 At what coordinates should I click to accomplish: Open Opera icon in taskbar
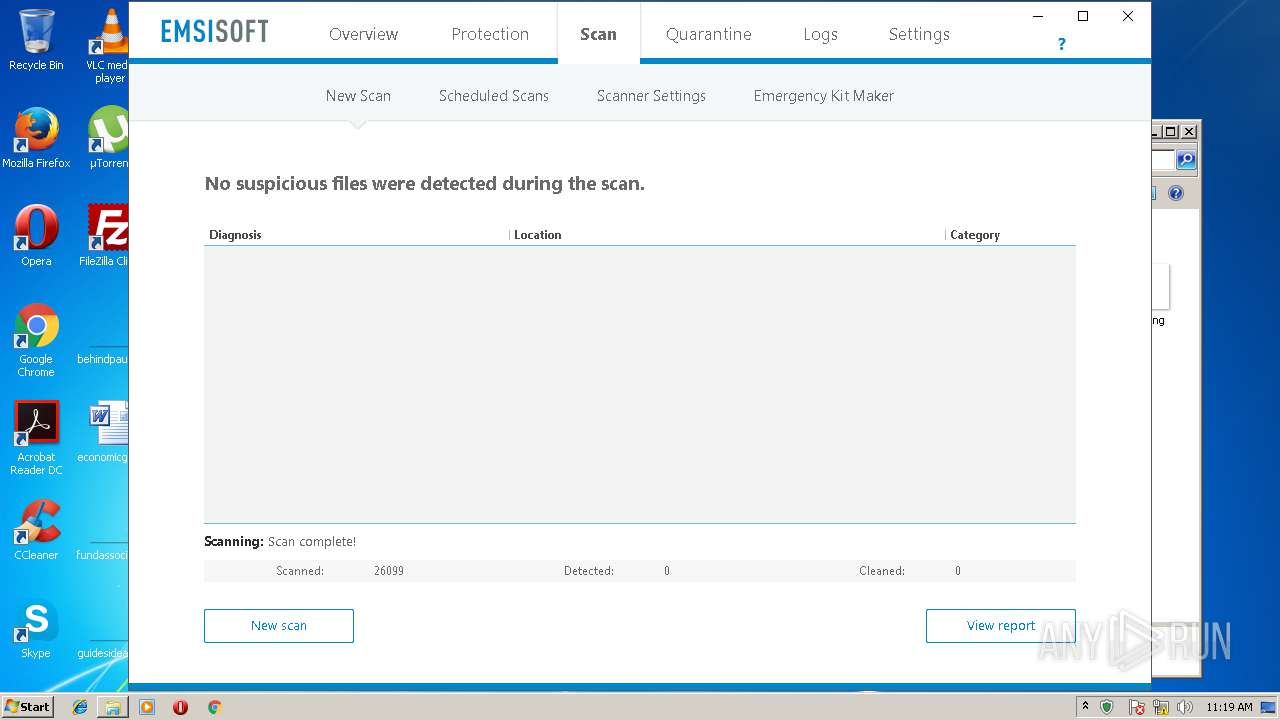tap(180, 707)
